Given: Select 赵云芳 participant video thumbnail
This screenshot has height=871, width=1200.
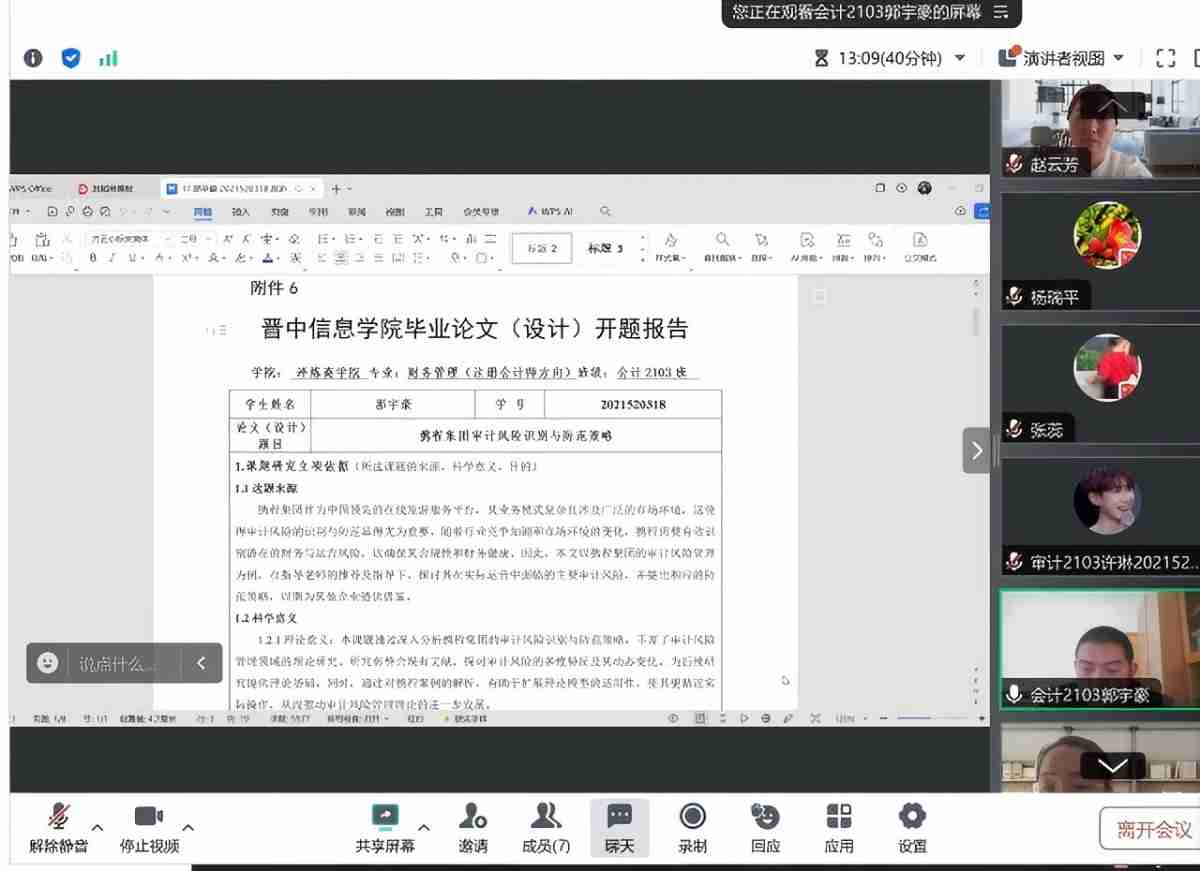Looking at the screenshot, I should click(1100, 130).
